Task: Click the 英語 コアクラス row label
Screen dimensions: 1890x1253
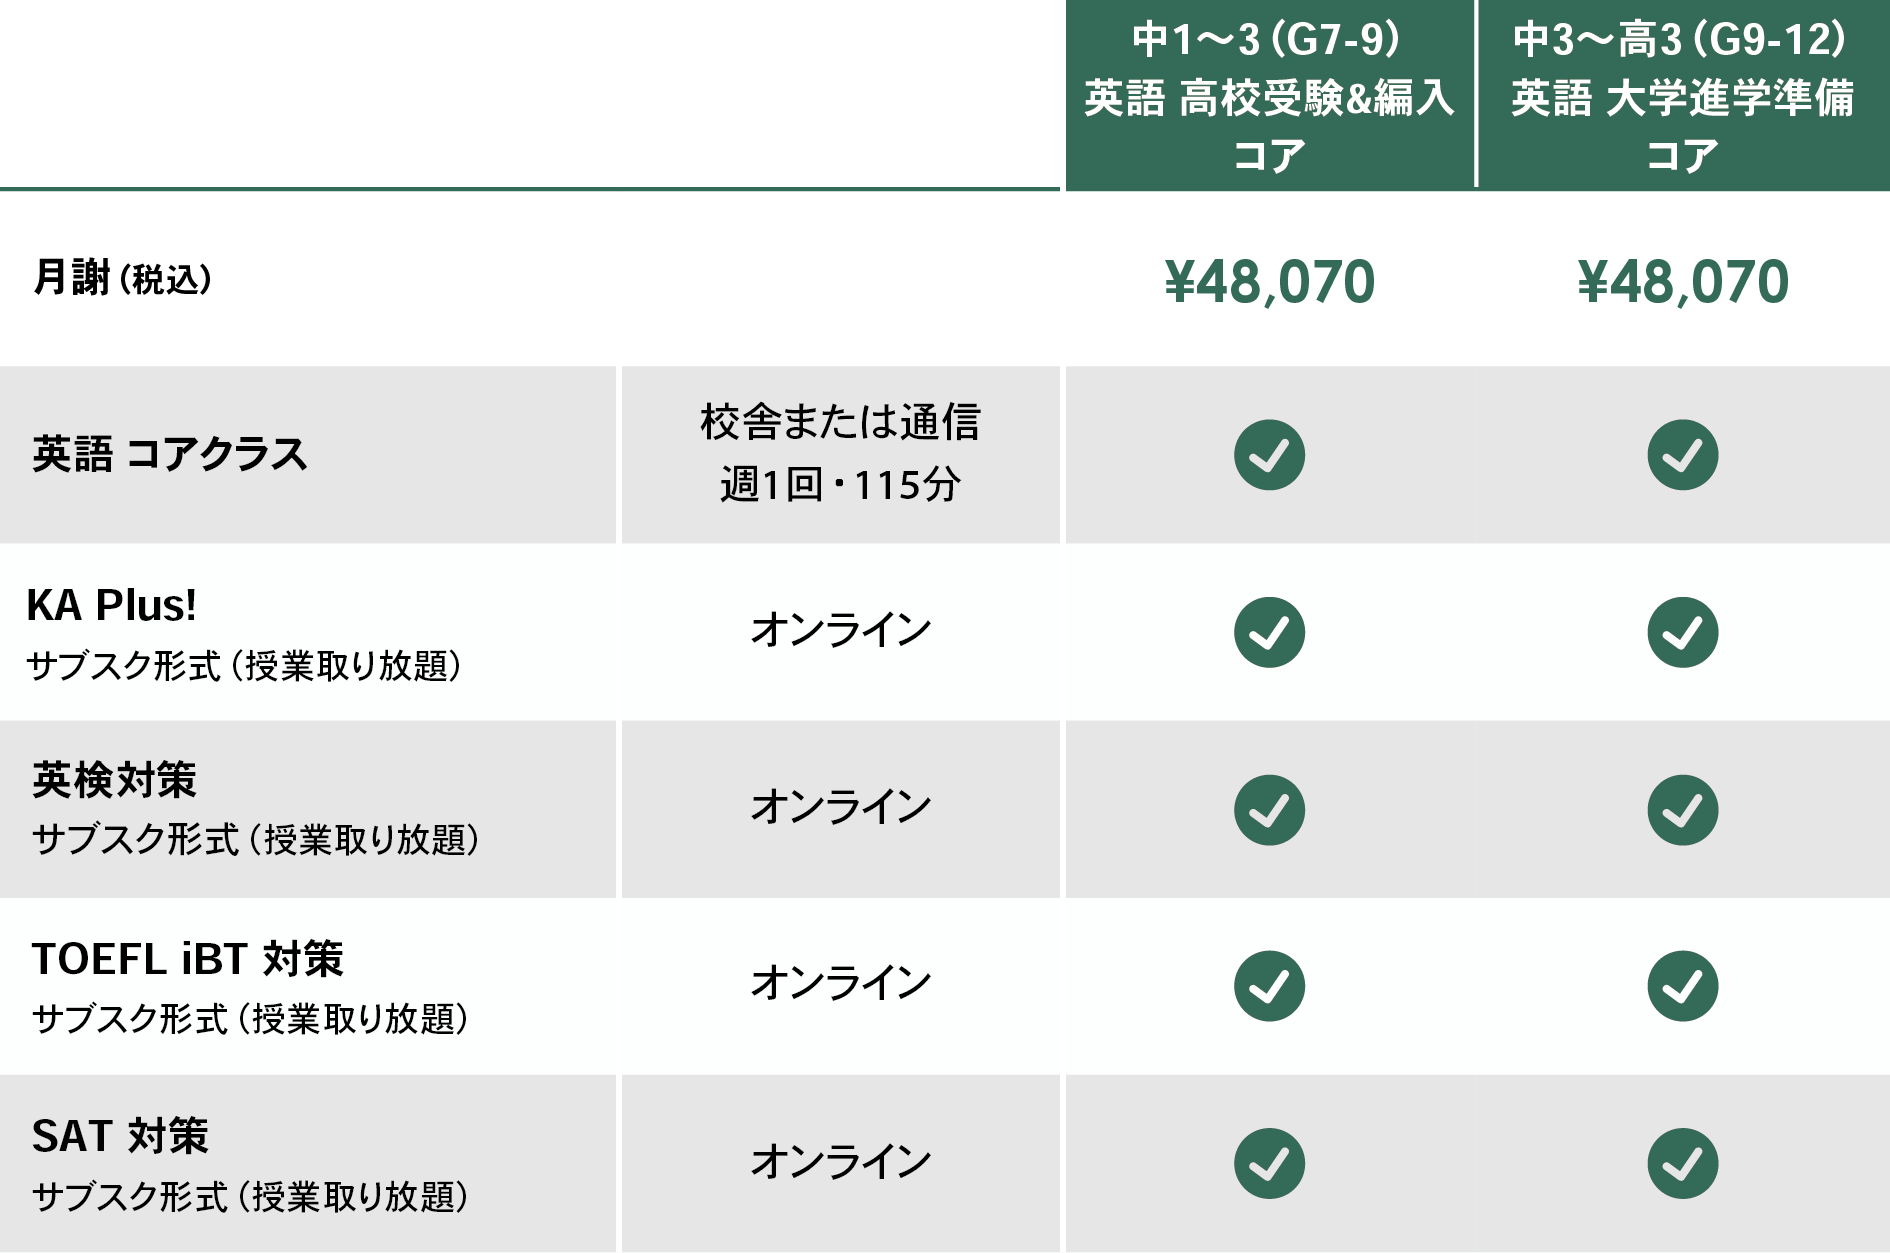Action: (169, 455)
